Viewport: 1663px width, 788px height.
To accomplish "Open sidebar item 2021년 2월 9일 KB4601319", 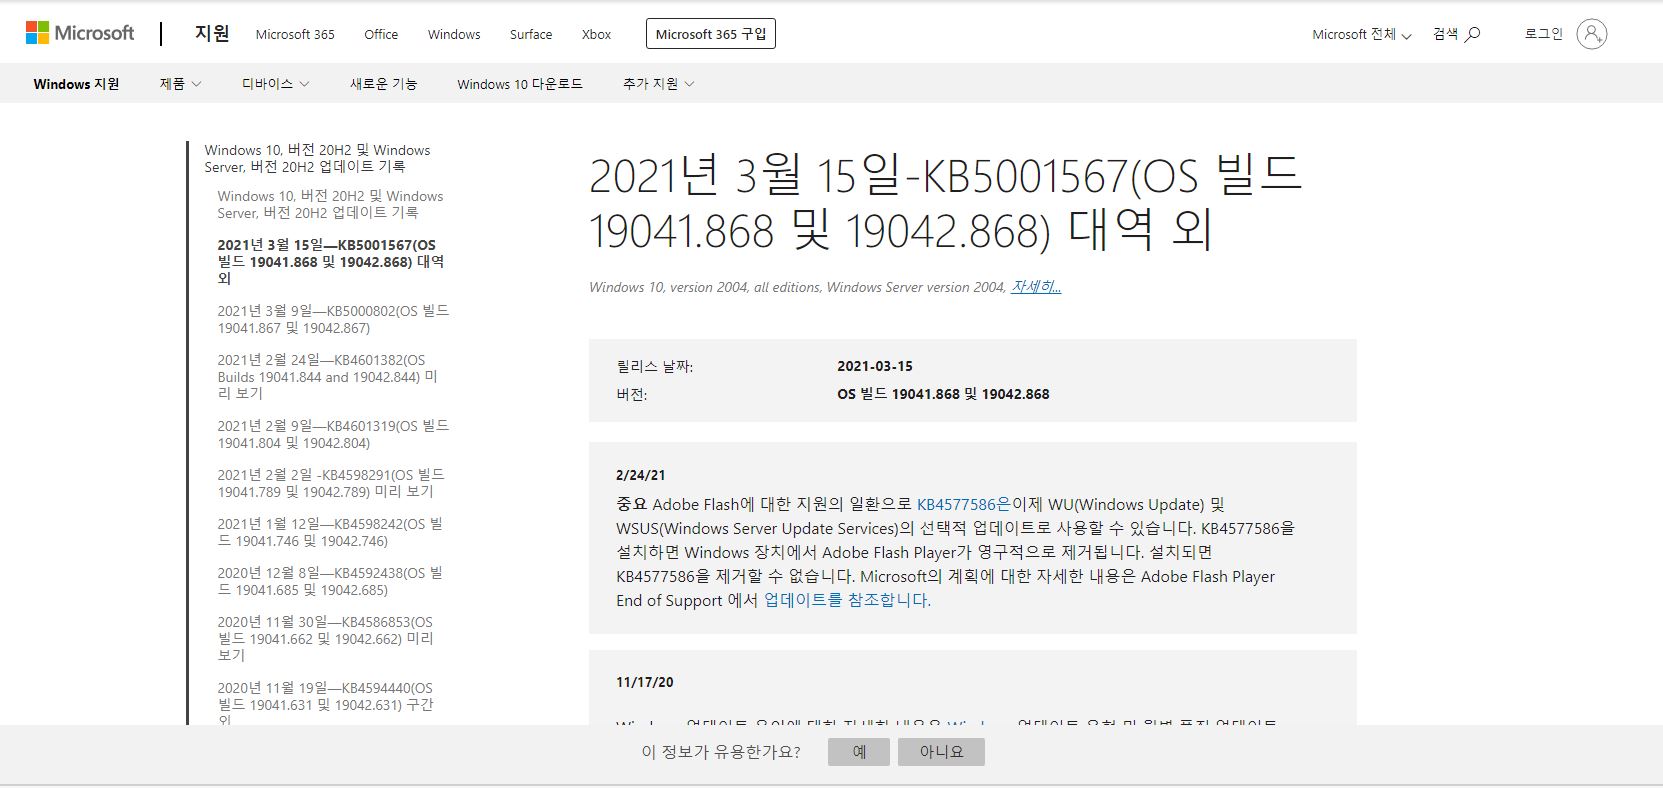I will point(333,434).
